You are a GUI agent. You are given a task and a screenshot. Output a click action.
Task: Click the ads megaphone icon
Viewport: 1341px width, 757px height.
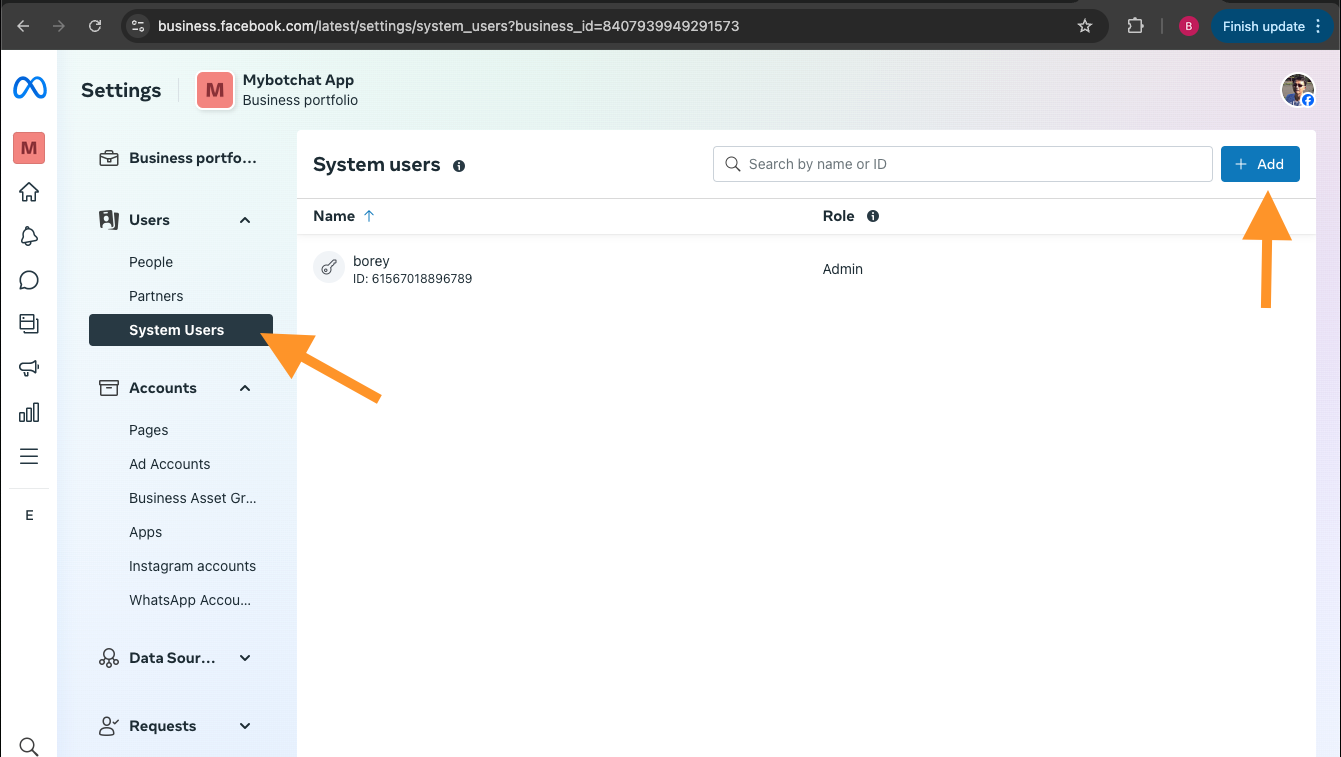click(x=29, y=368)
